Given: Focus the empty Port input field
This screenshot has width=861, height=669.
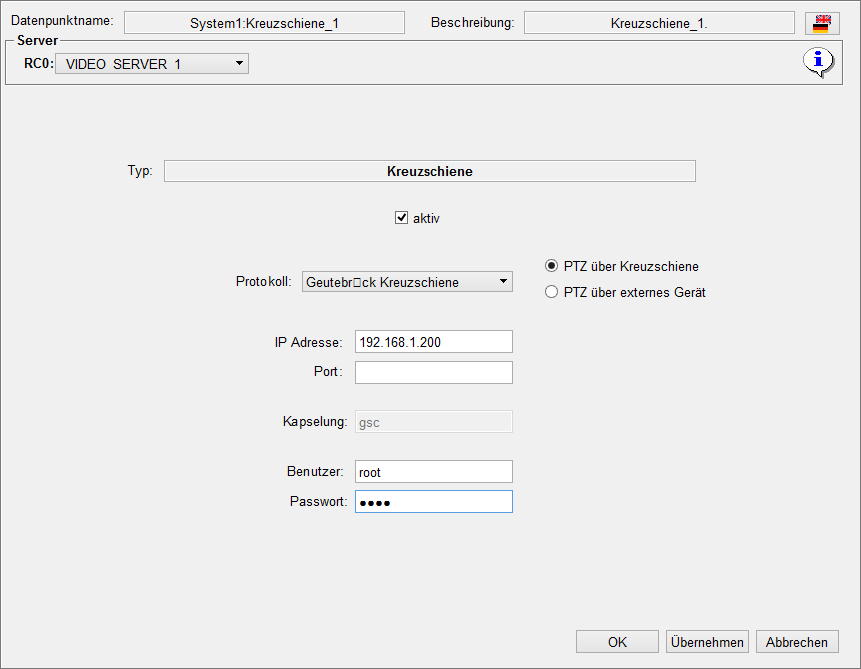Looking at the screenshot, I should coord(433,373).
